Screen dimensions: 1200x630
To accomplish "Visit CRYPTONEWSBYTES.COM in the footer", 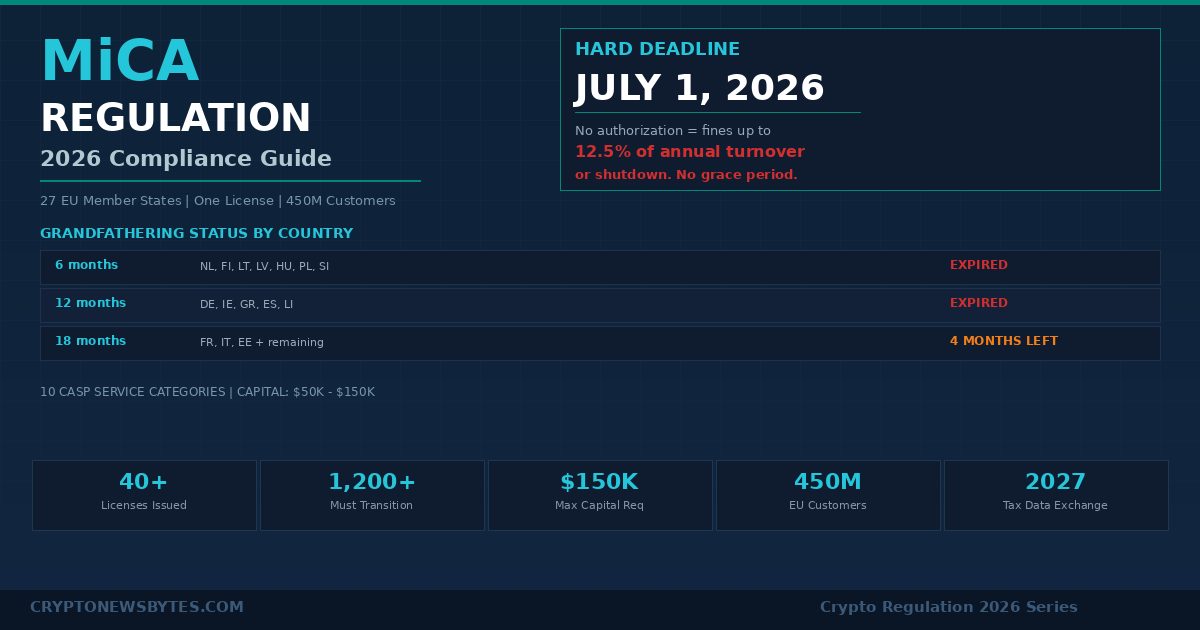I will 137,607.
